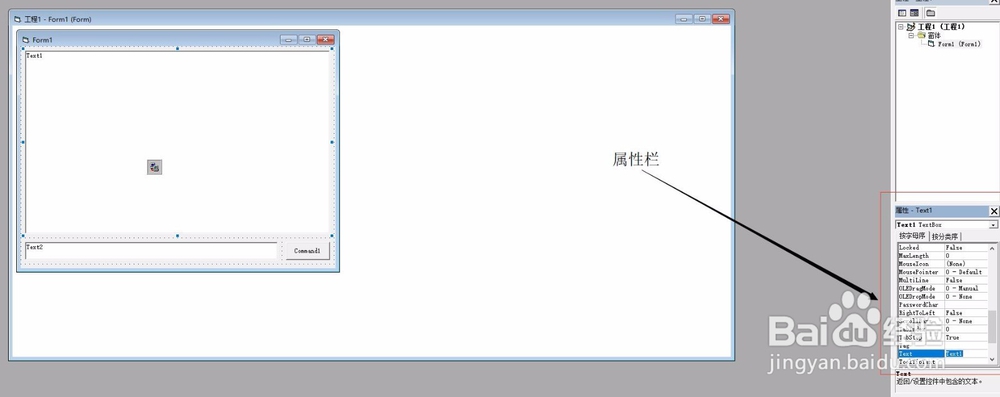Select the Winsock control icon on Form1

click(154, 167)
